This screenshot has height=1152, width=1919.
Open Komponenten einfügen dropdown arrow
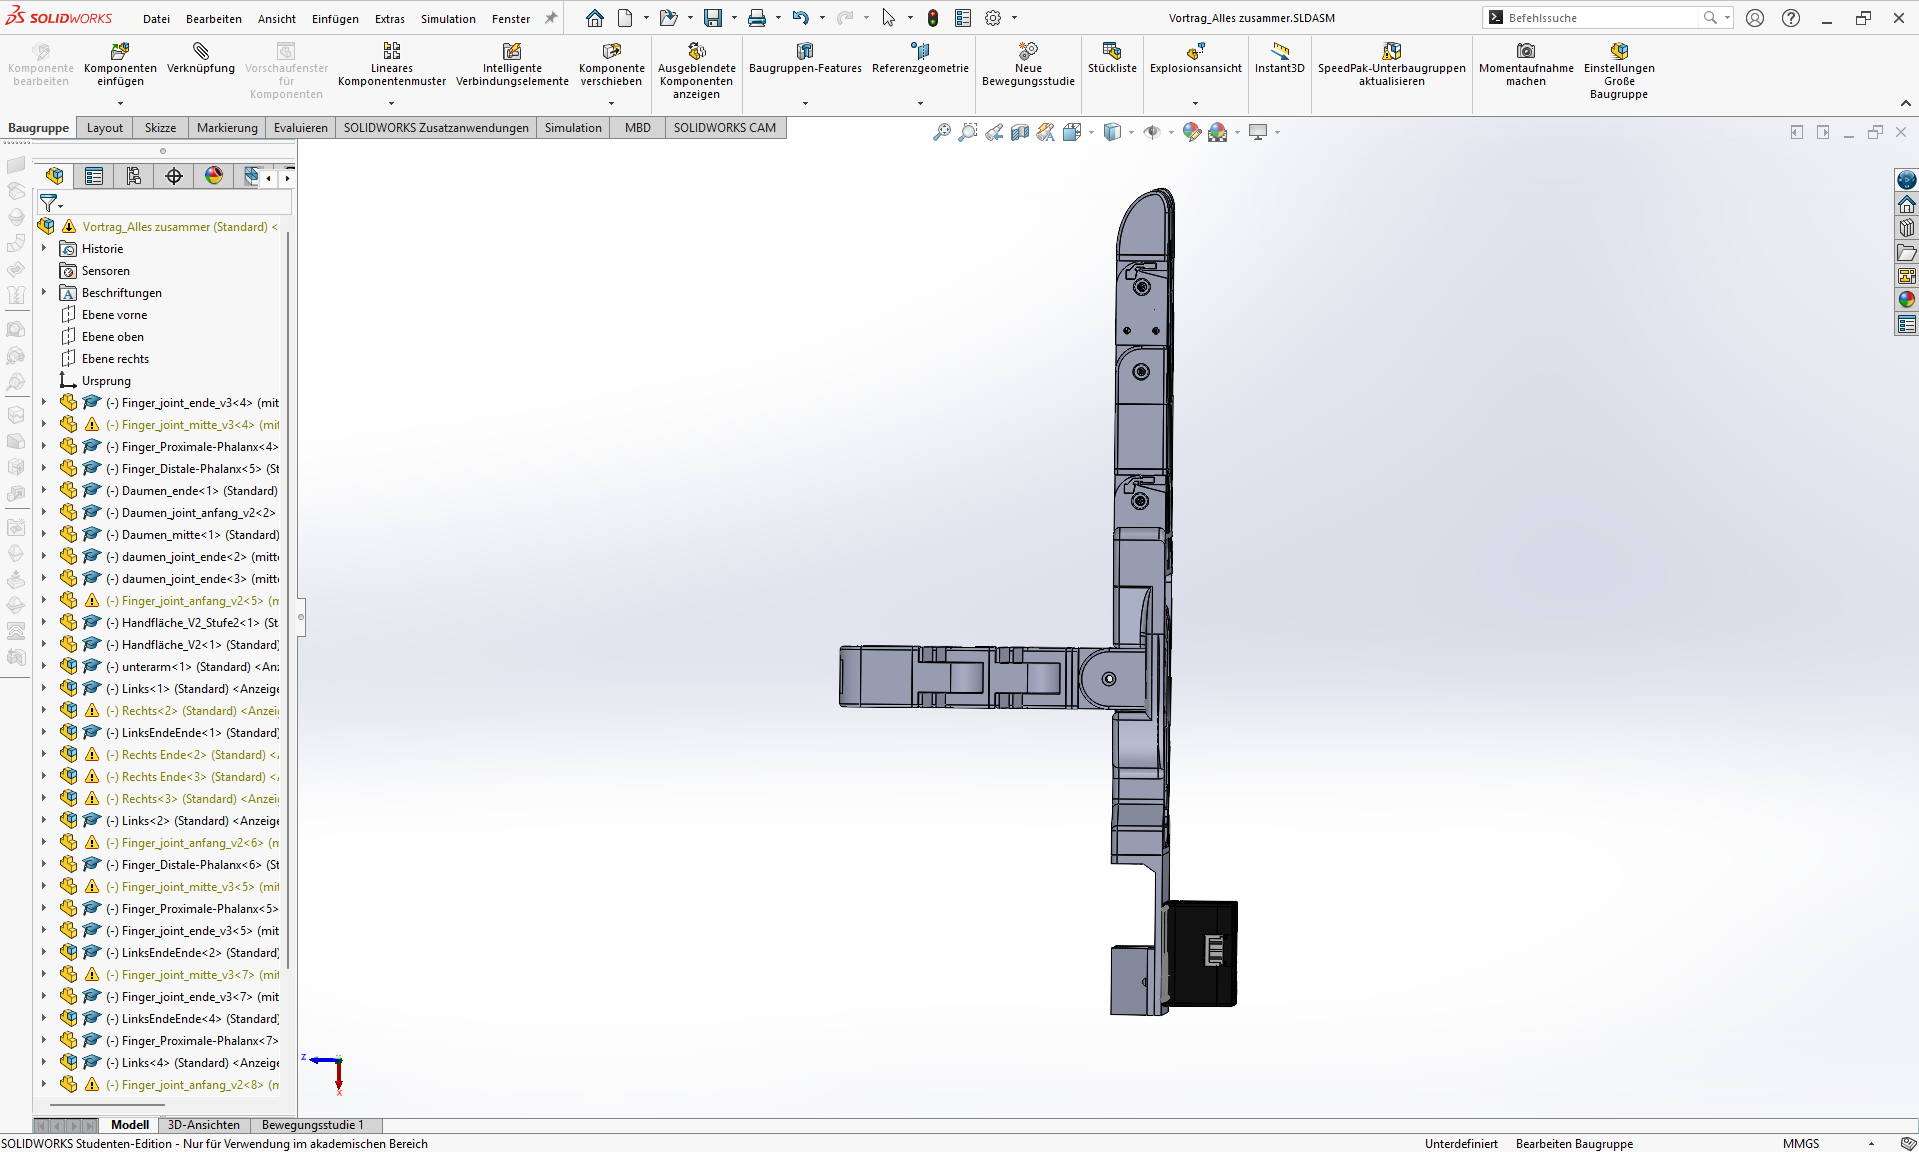pyautogui.click(x=120, y=103)
